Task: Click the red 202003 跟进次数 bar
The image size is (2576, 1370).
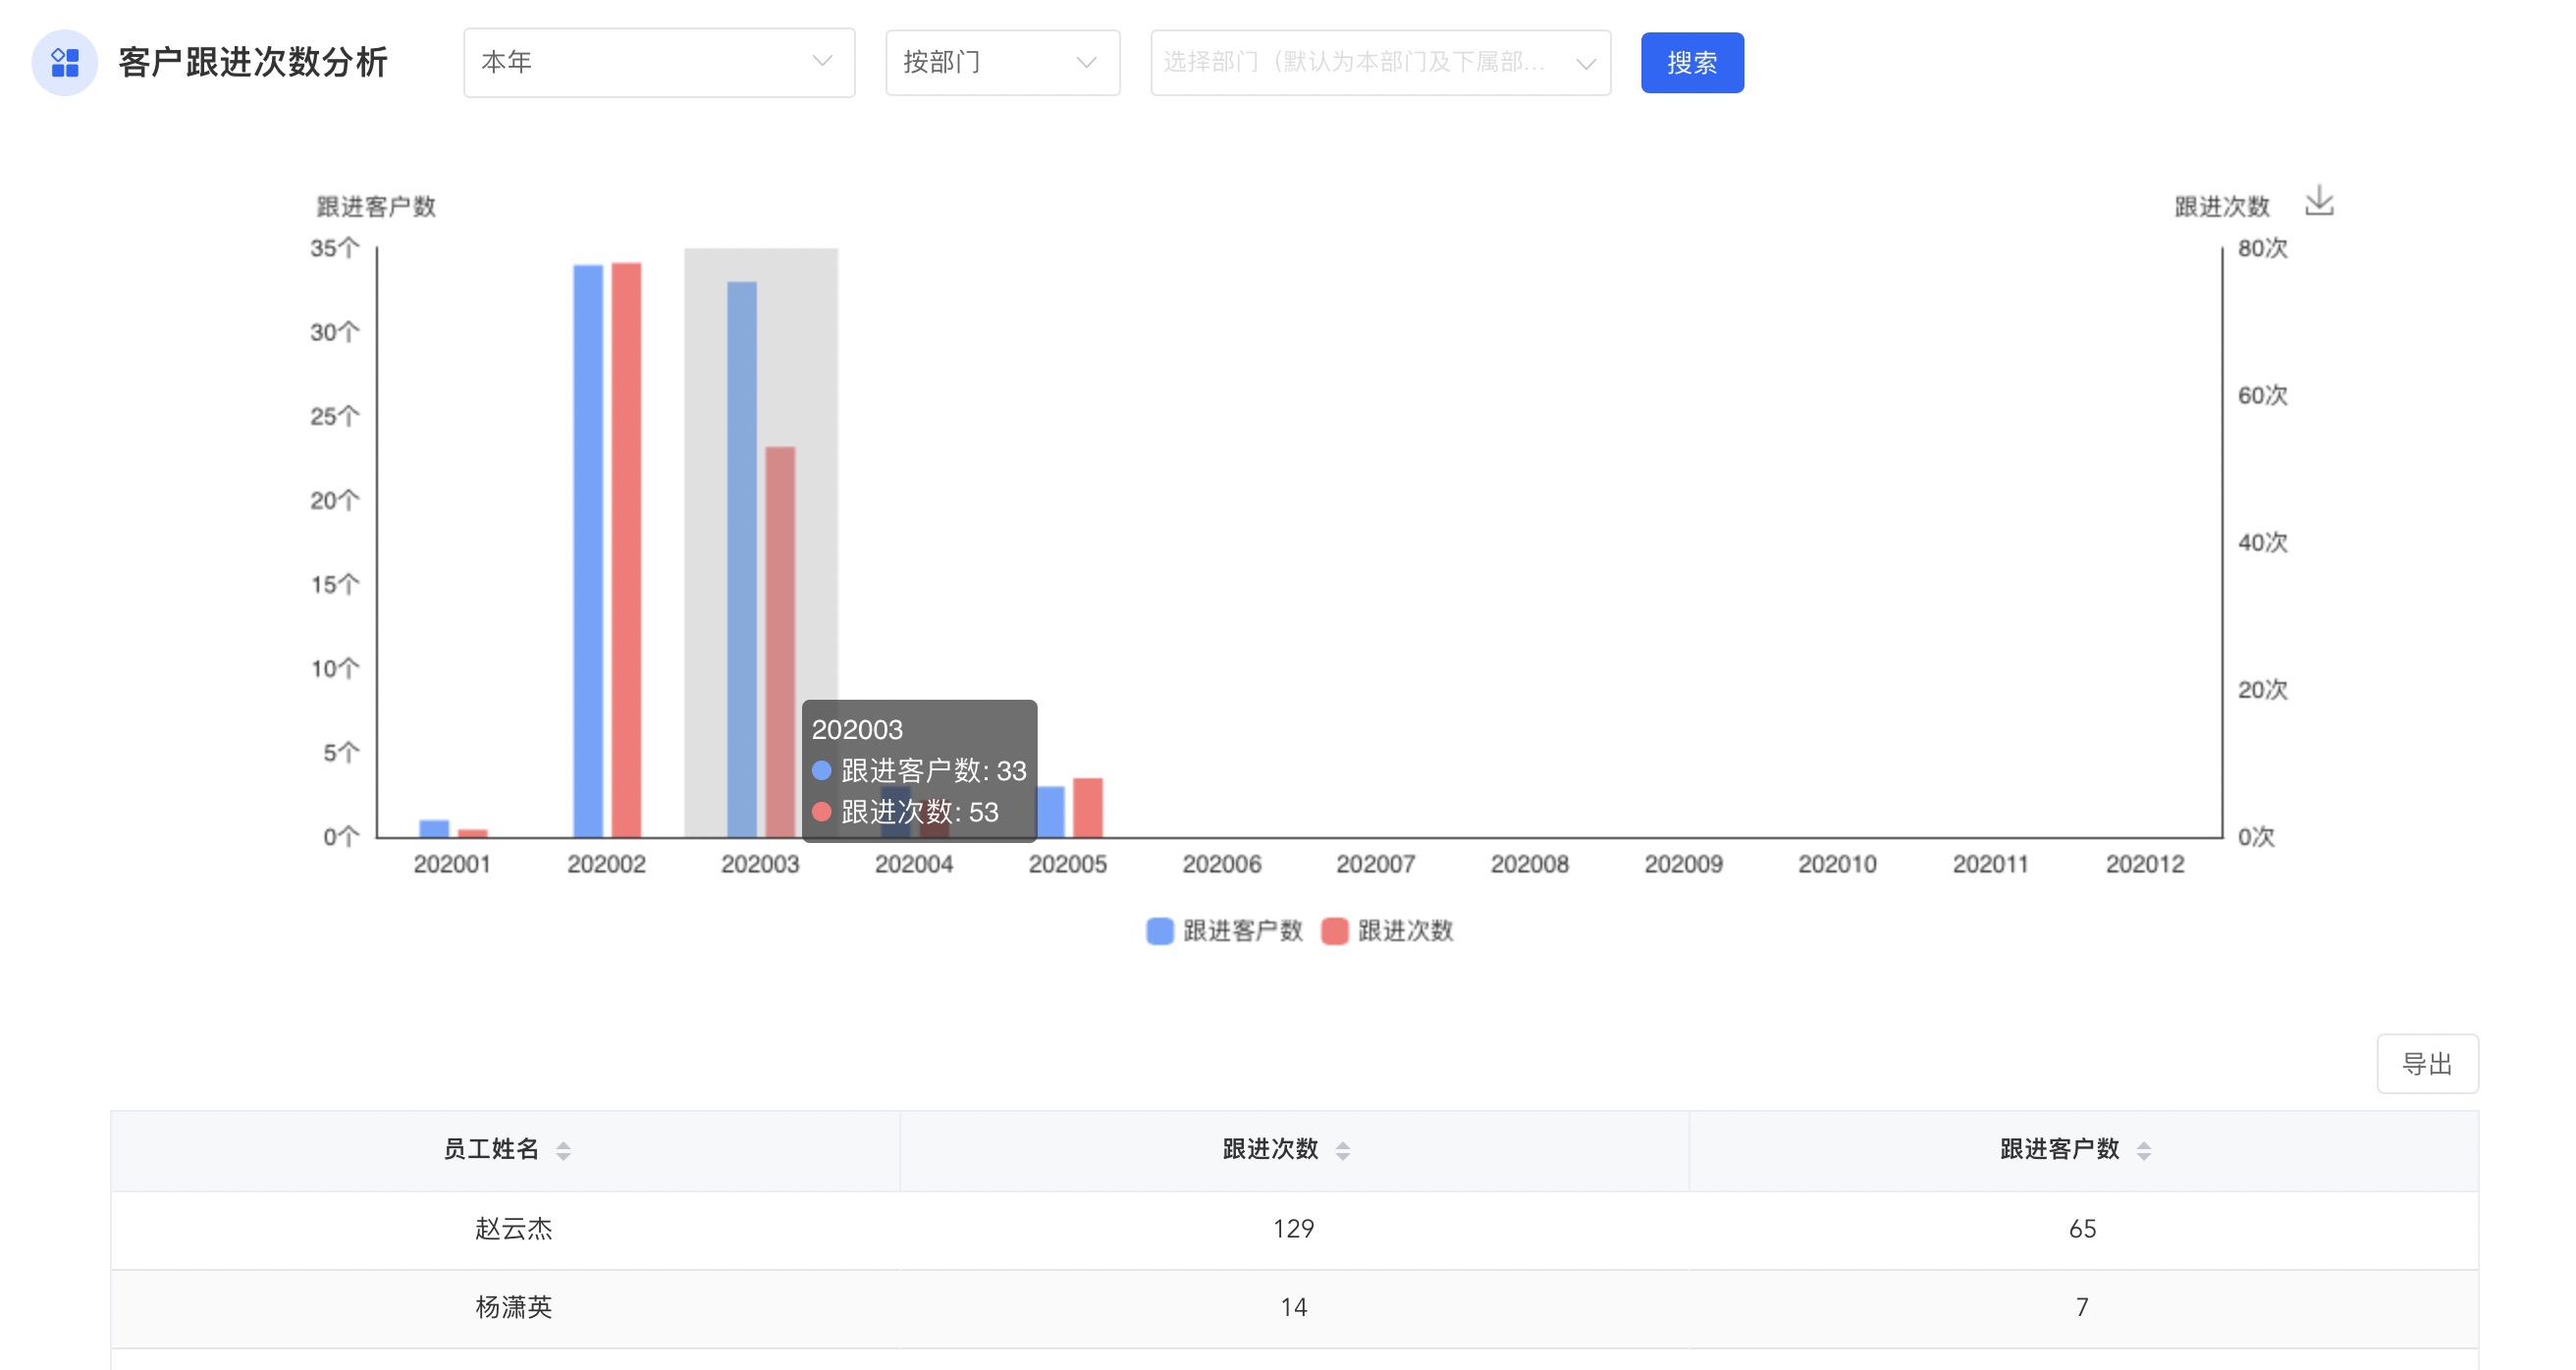Action: point(780,642)
